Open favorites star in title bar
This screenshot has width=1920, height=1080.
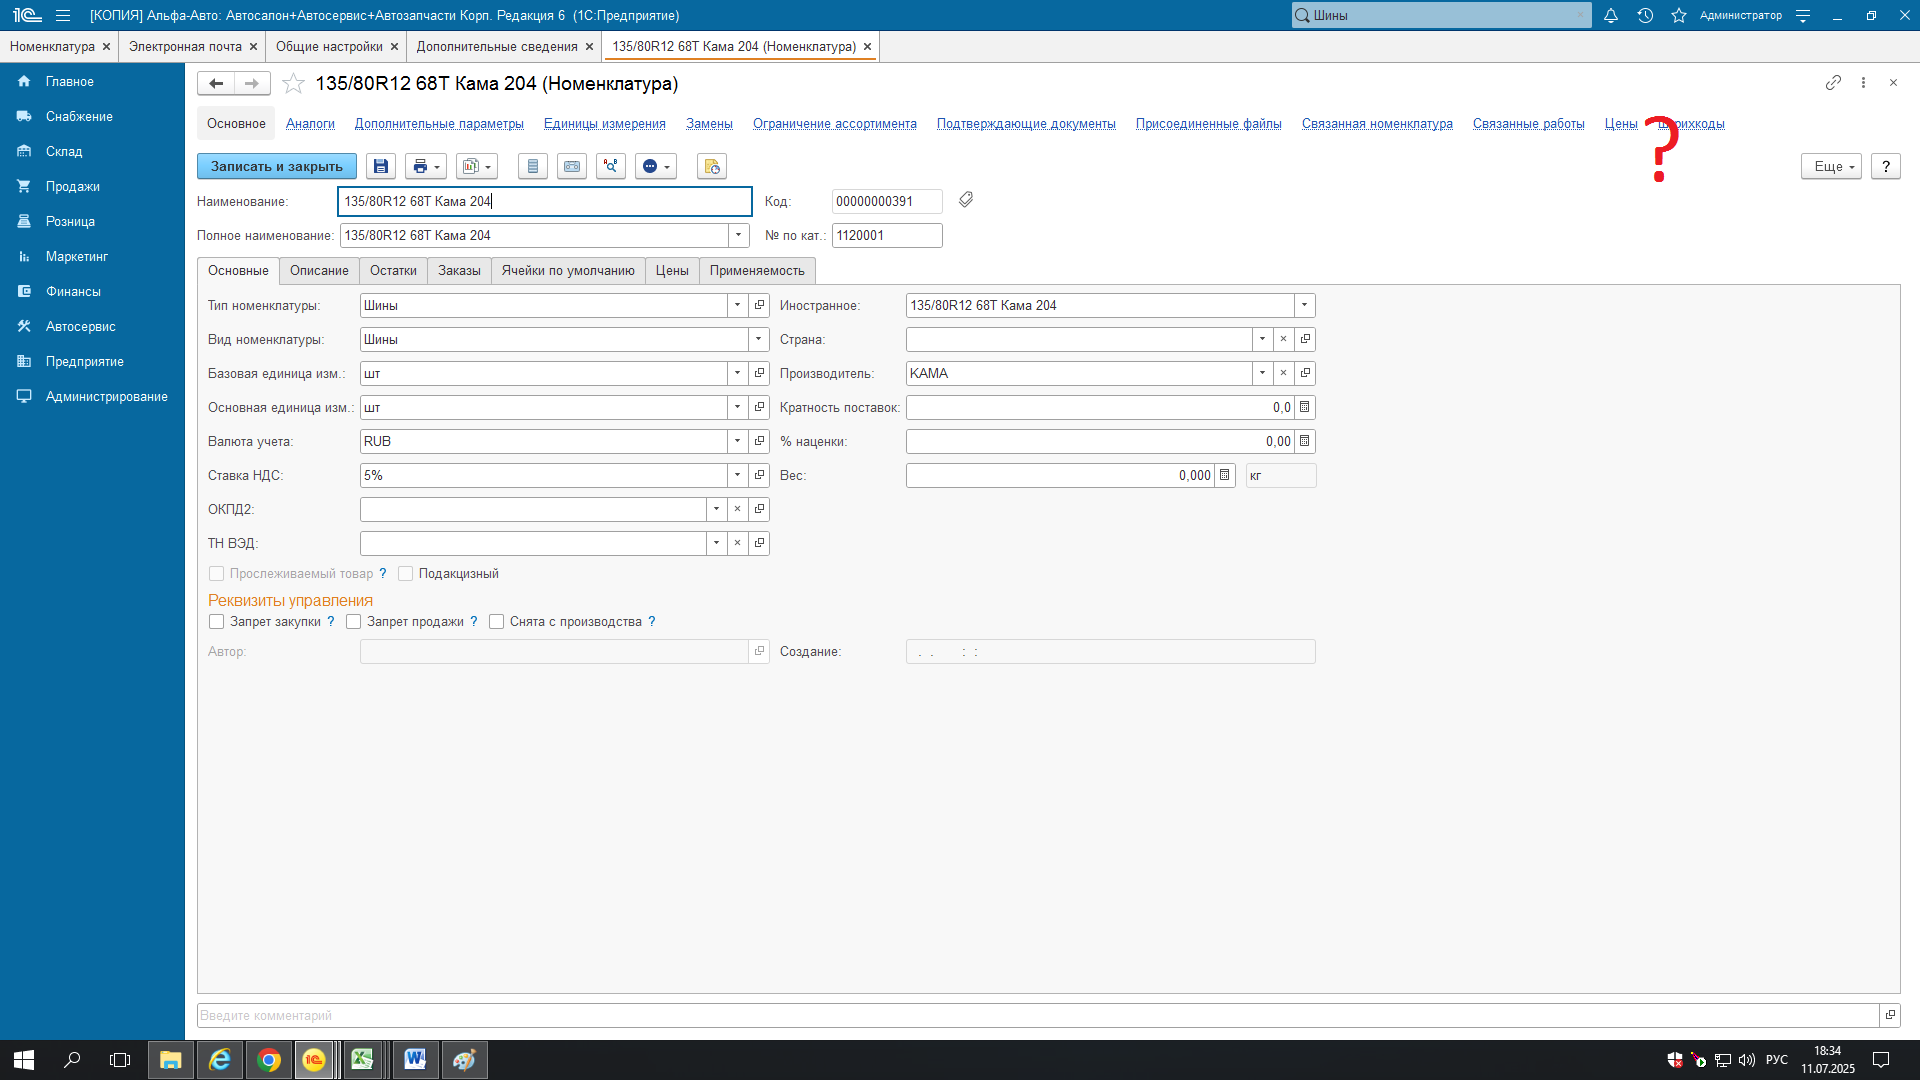click(x=1679, y=15)
